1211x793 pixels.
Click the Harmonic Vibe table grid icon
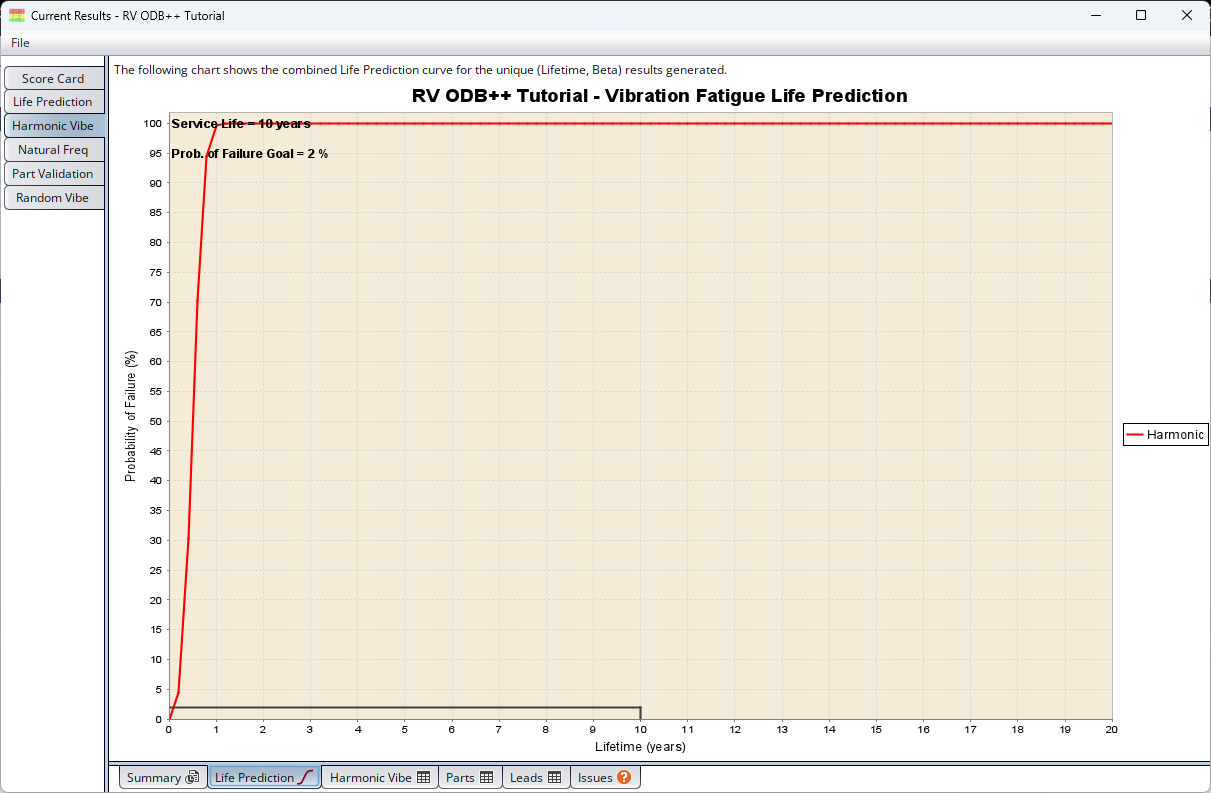[423, 777]
